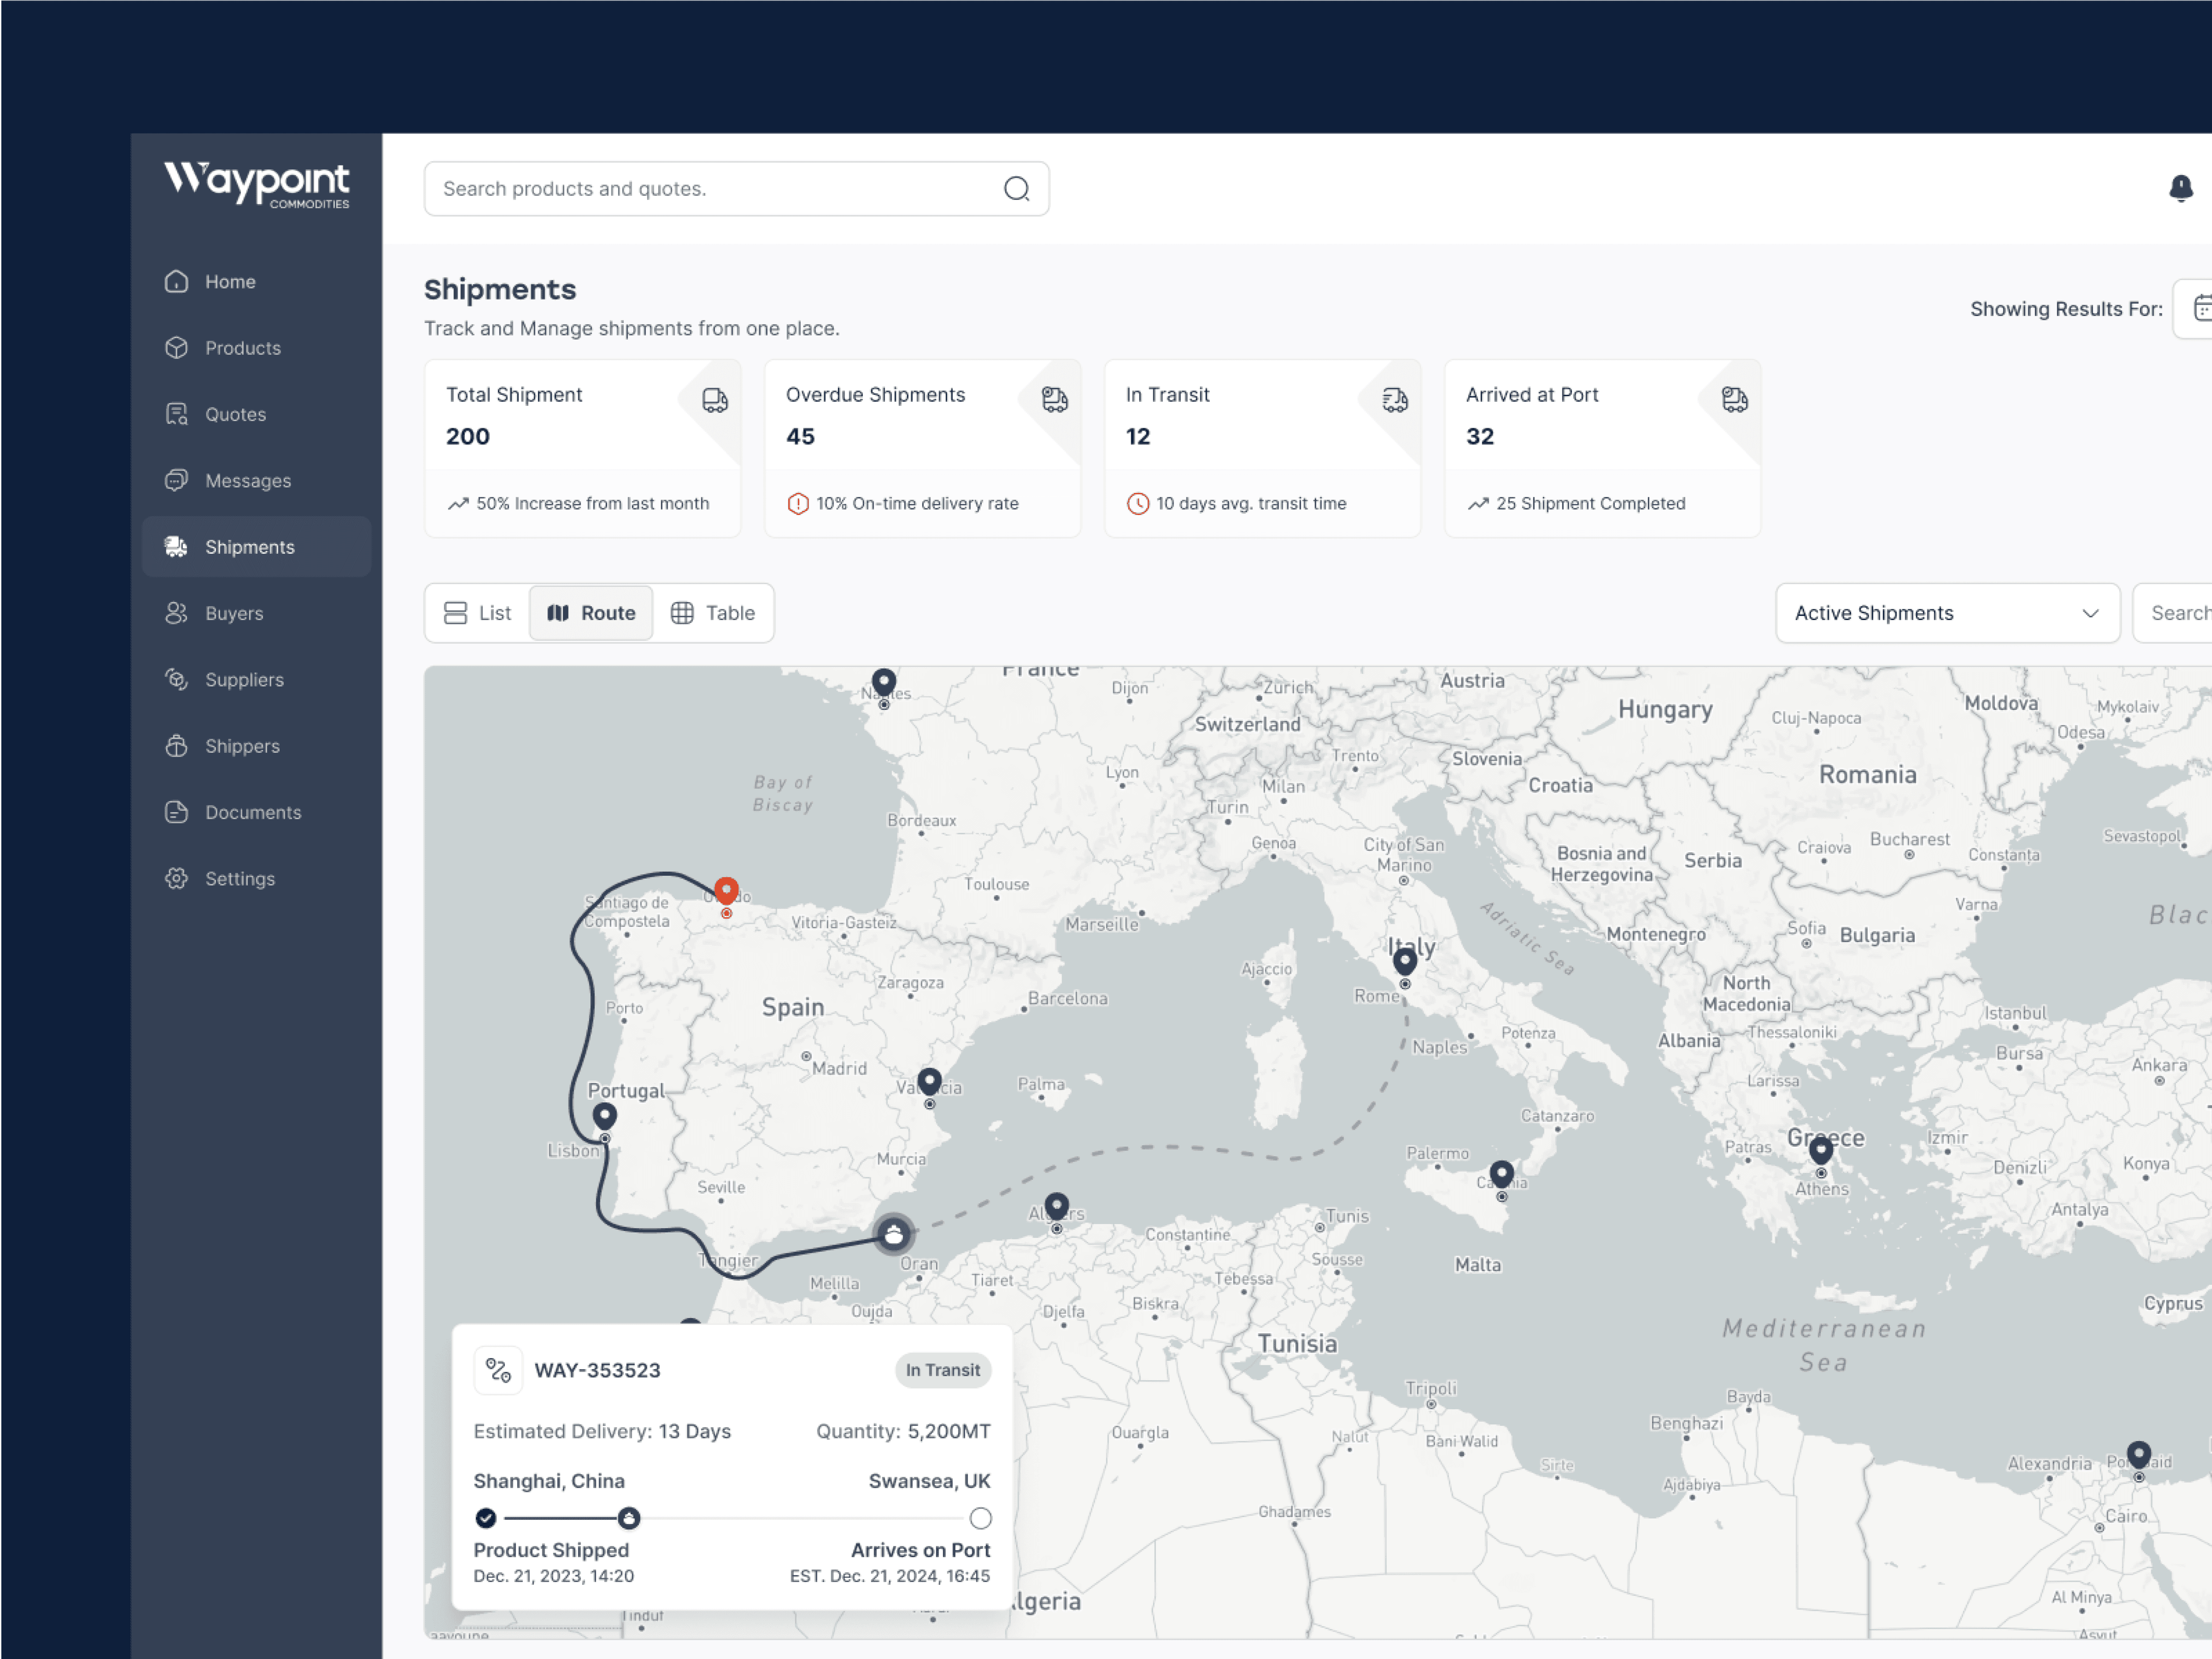This screenshot has height=1659, width=2212.
Task: Click the In Transit status badge
Action: pos(942,1370)
